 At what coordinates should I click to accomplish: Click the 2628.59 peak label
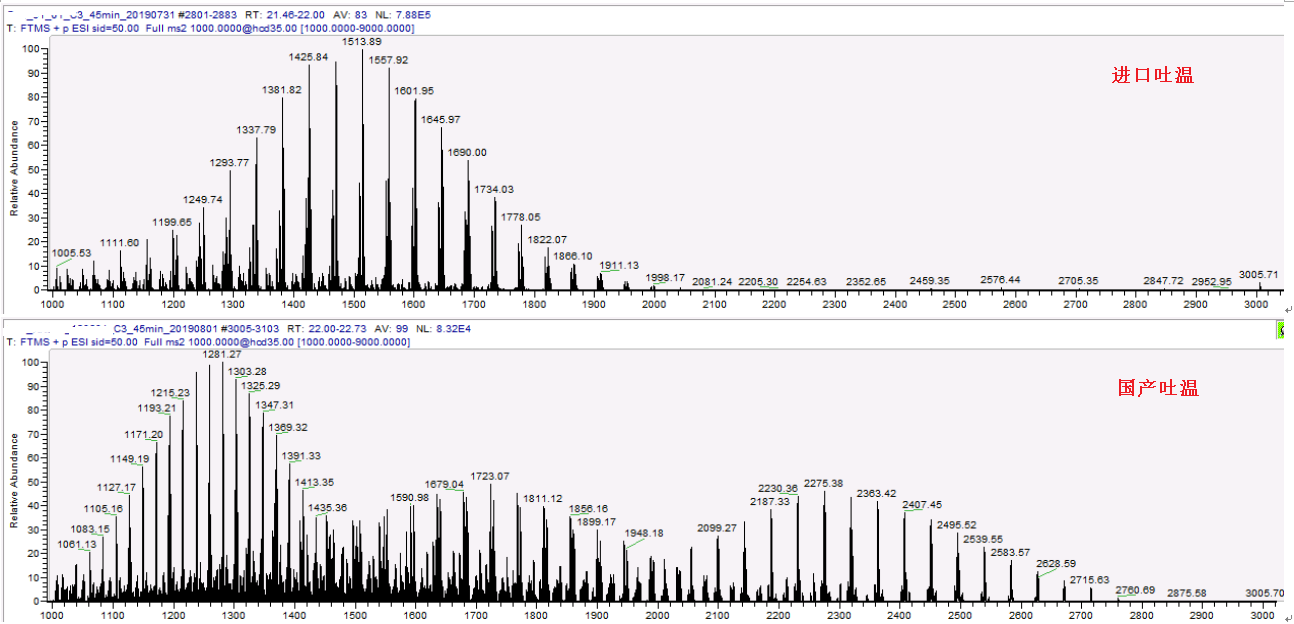pyautogui.click(x=1056, y=564)
